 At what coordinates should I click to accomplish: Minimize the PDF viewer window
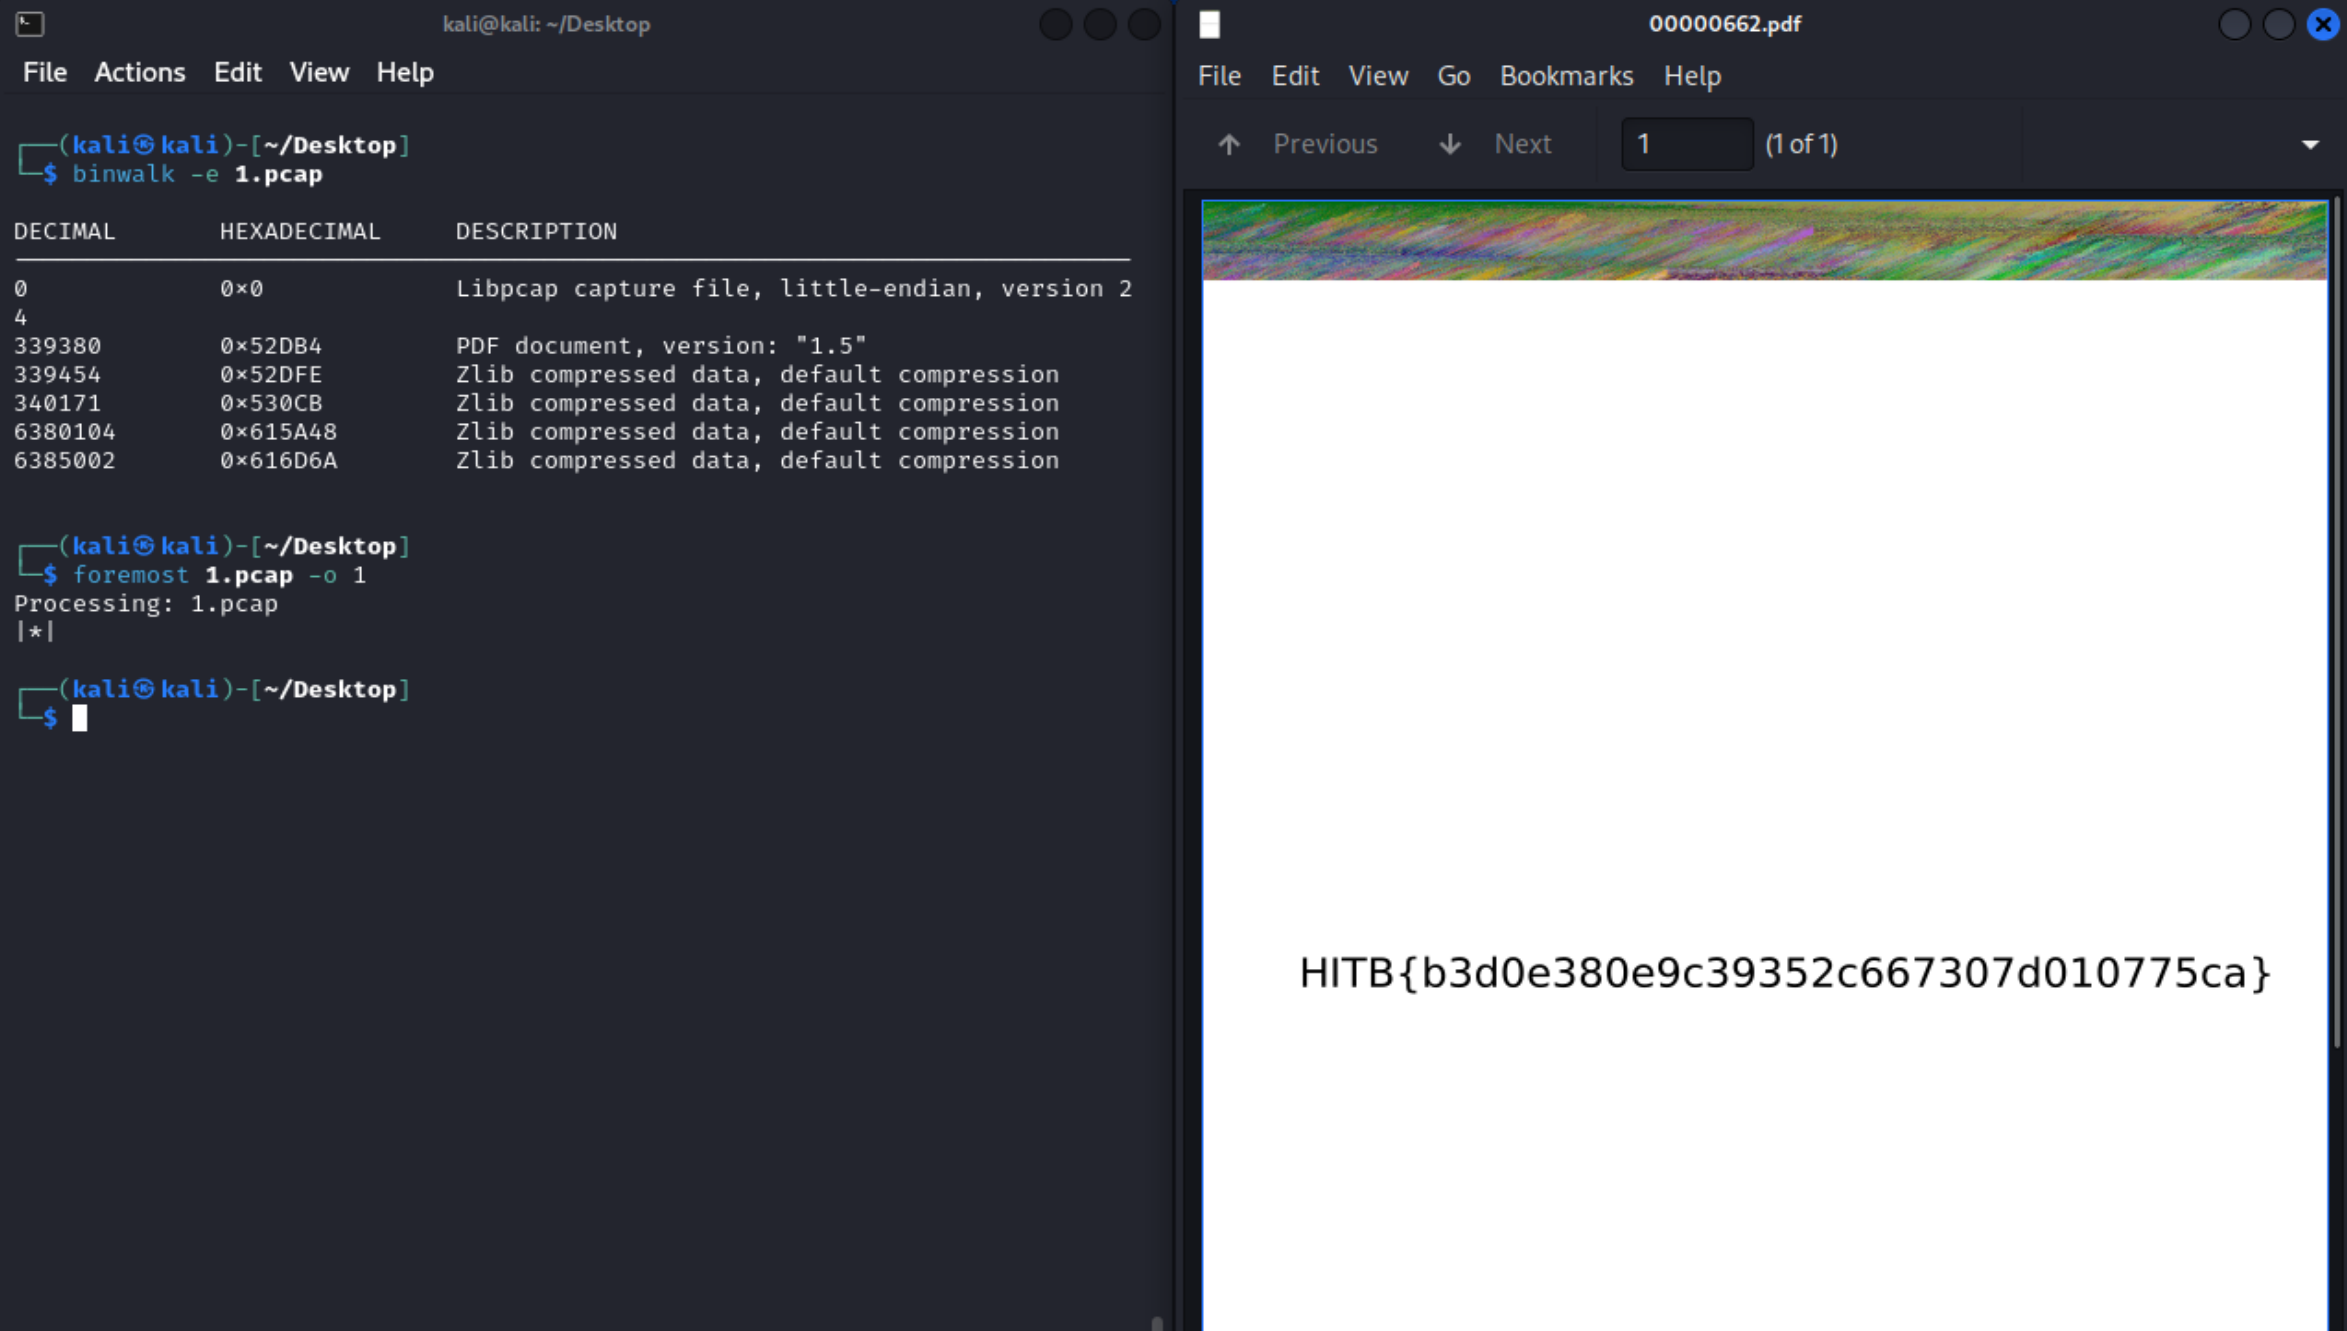click(x=2234, y=24)
